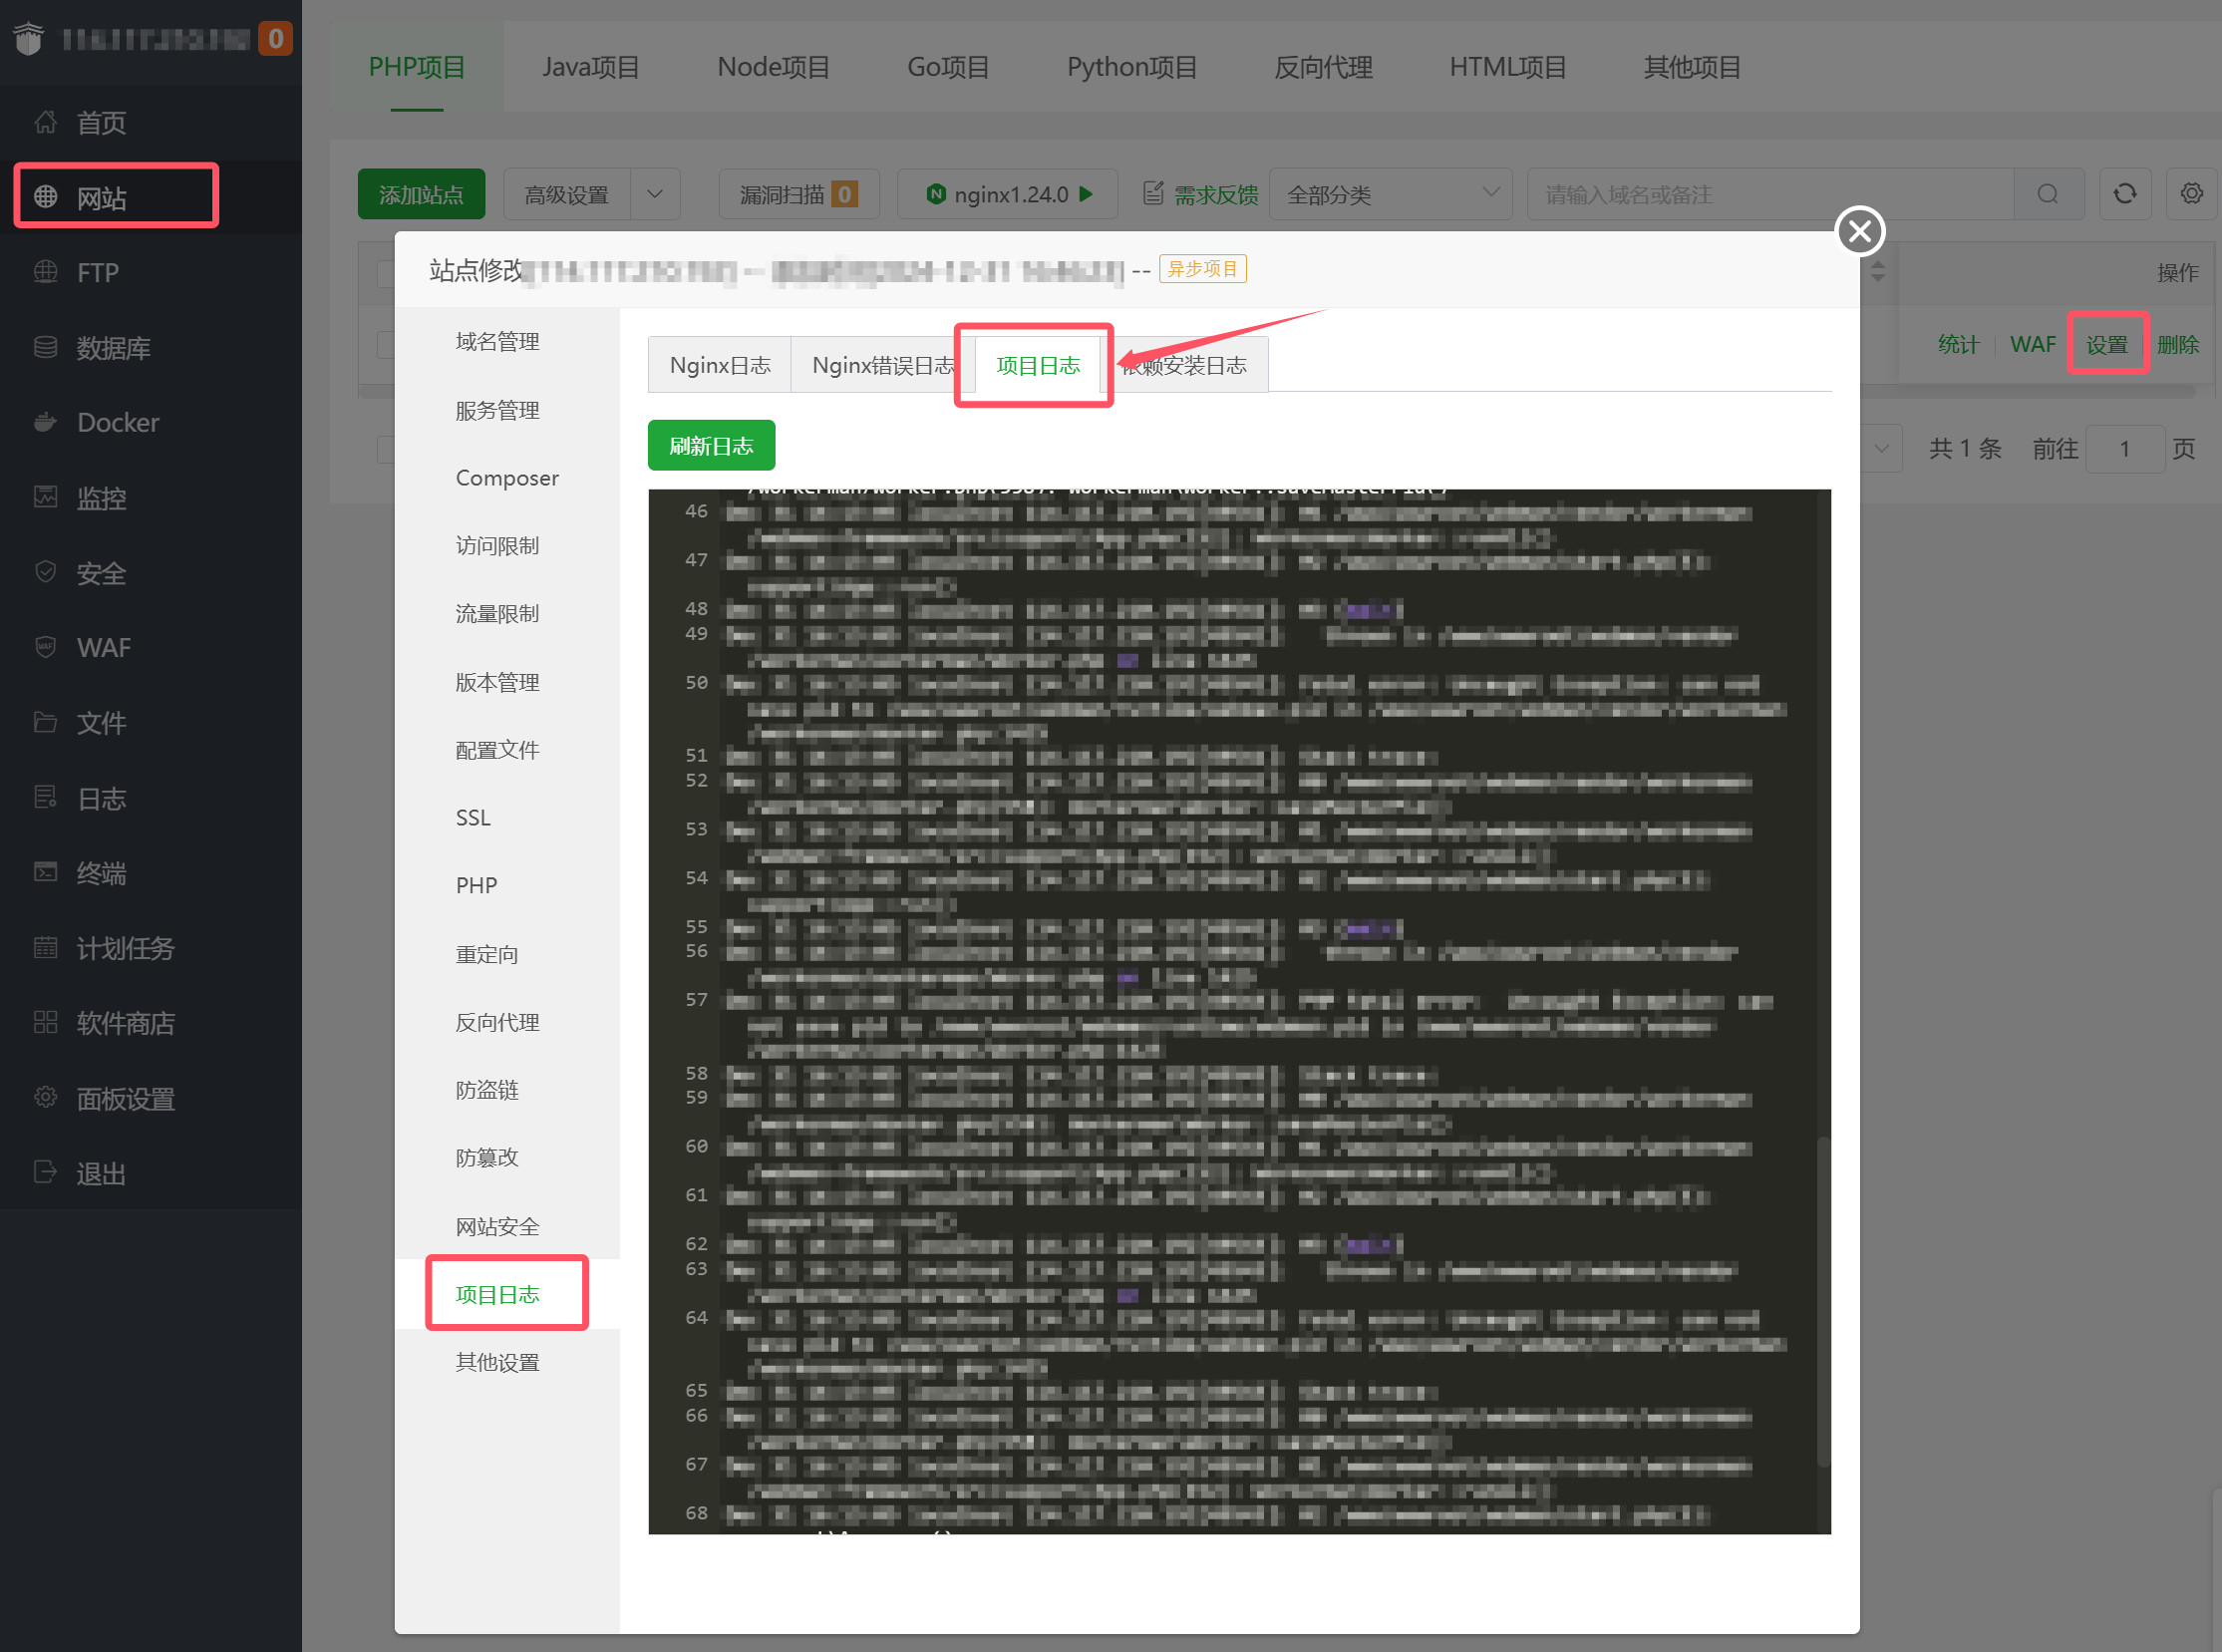Open the 计划任务 scheduled tasks section

click(126, 948)
